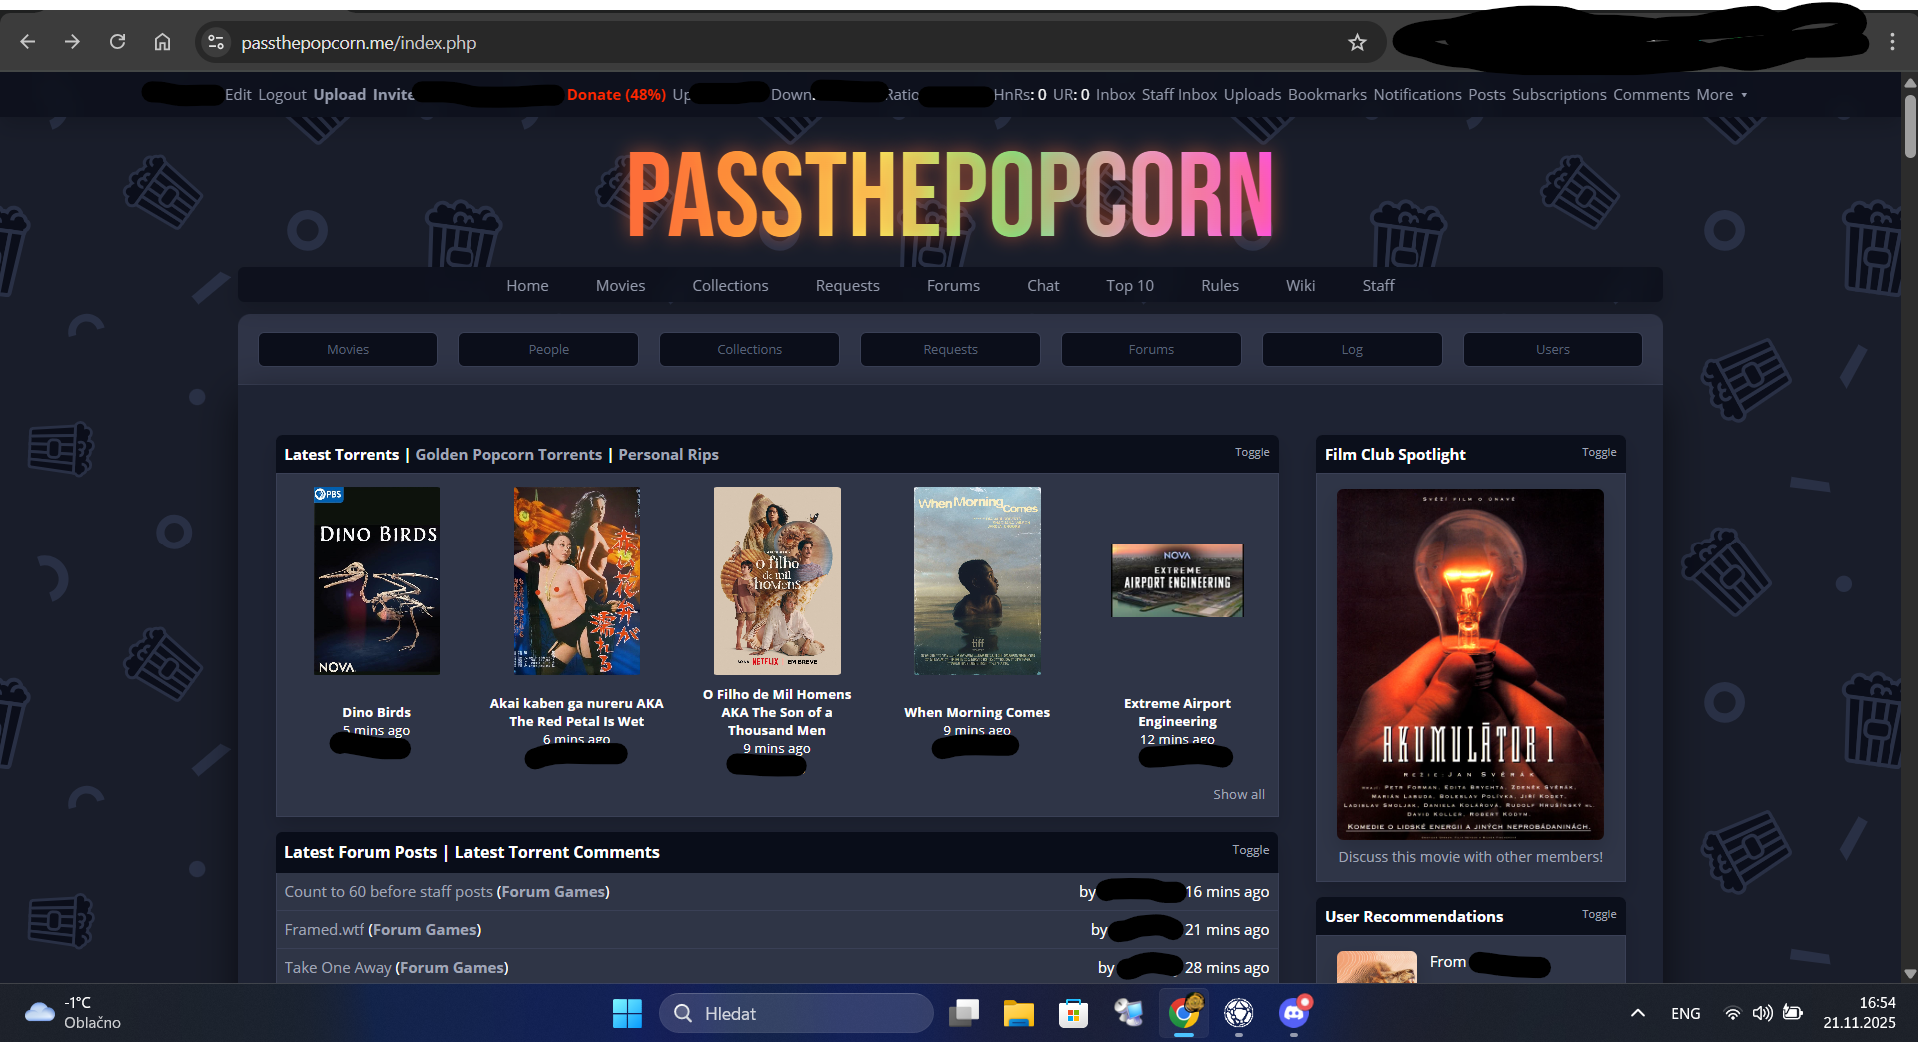Open the Dino Birds poster
This screenshot has width=1918, height=1042.
click(377, 581)
